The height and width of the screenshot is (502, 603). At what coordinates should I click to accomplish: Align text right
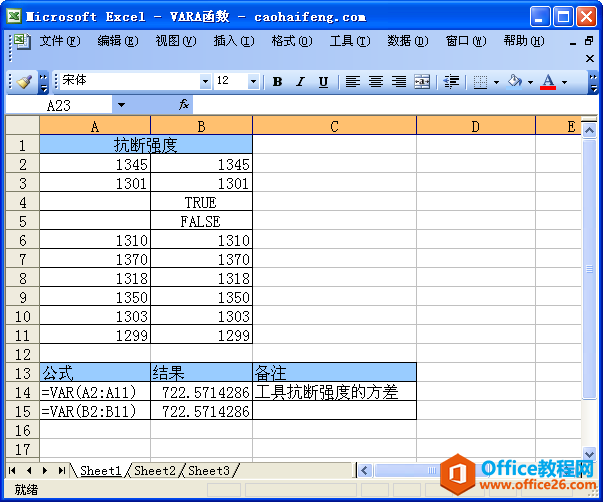[399, 82]
